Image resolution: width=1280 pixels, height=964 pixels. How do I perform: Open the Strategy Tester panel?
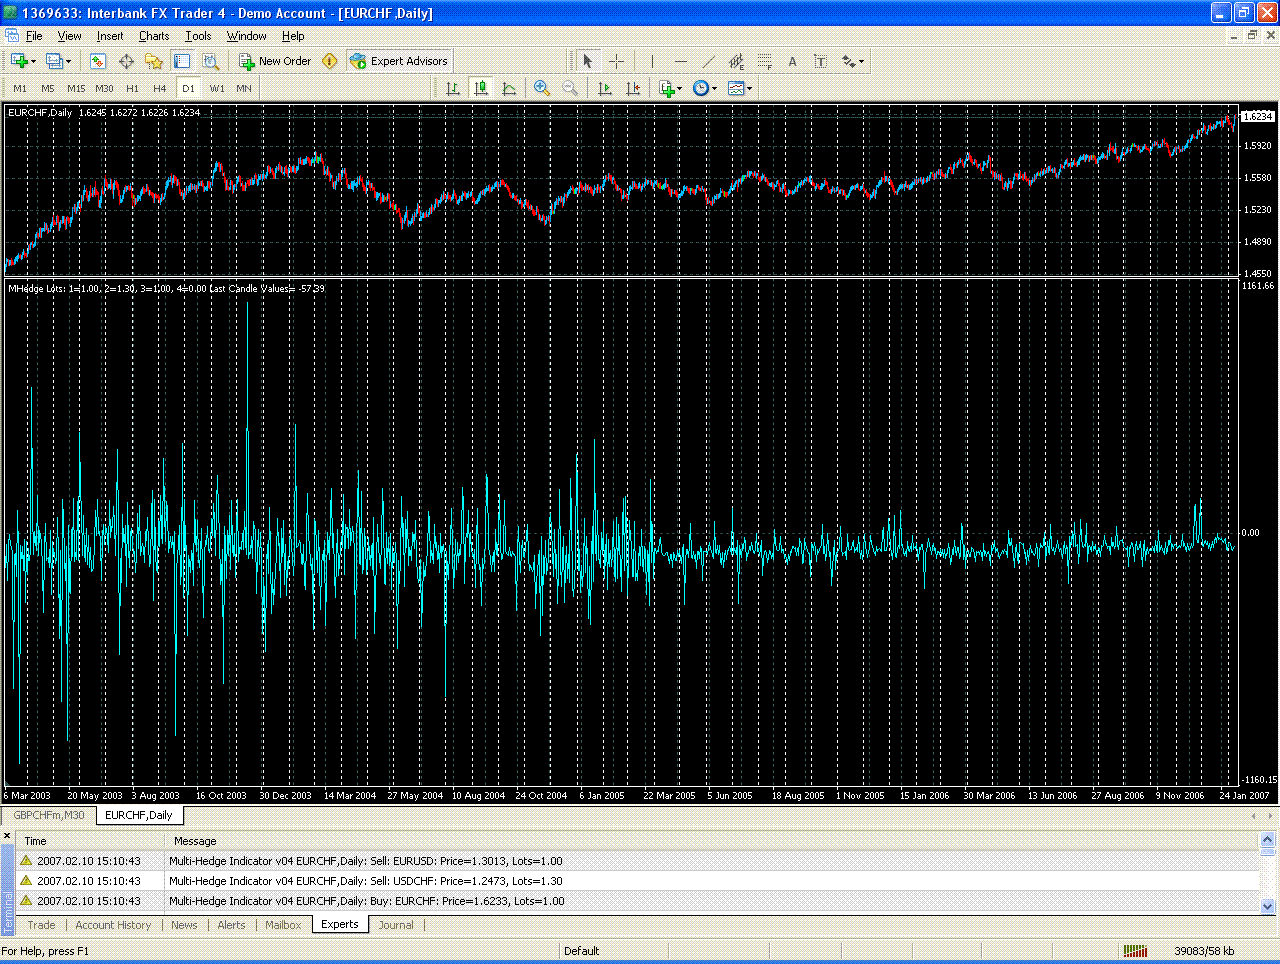211,61
